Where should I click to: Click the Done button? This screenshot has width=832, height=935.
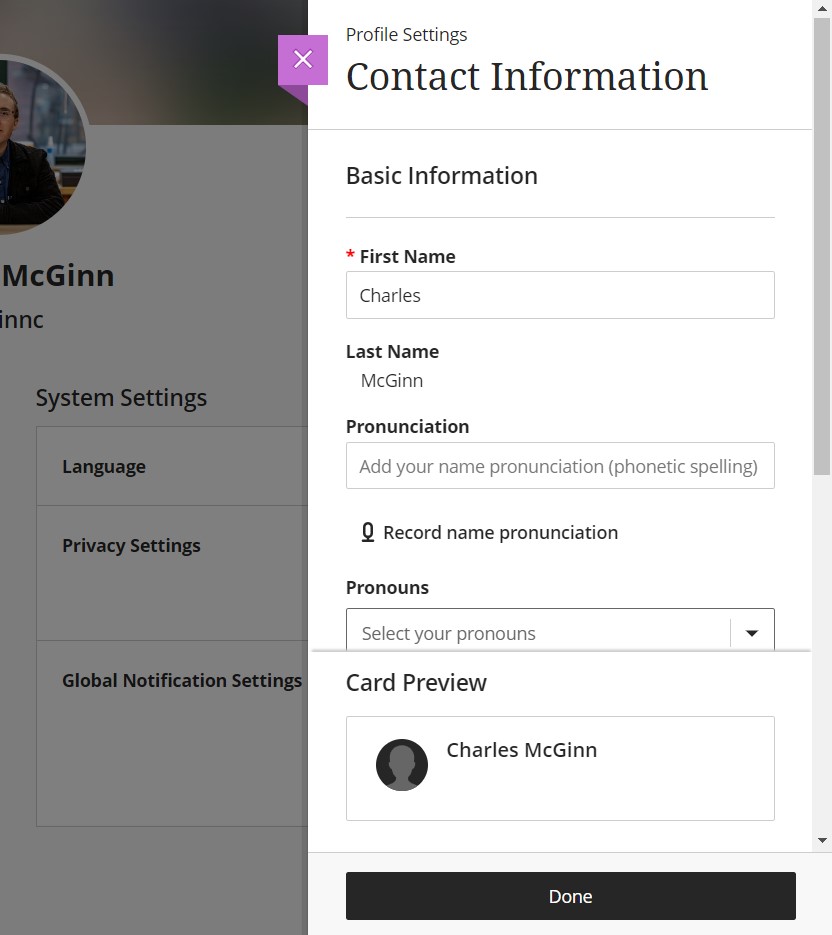(x=571, y=896)
